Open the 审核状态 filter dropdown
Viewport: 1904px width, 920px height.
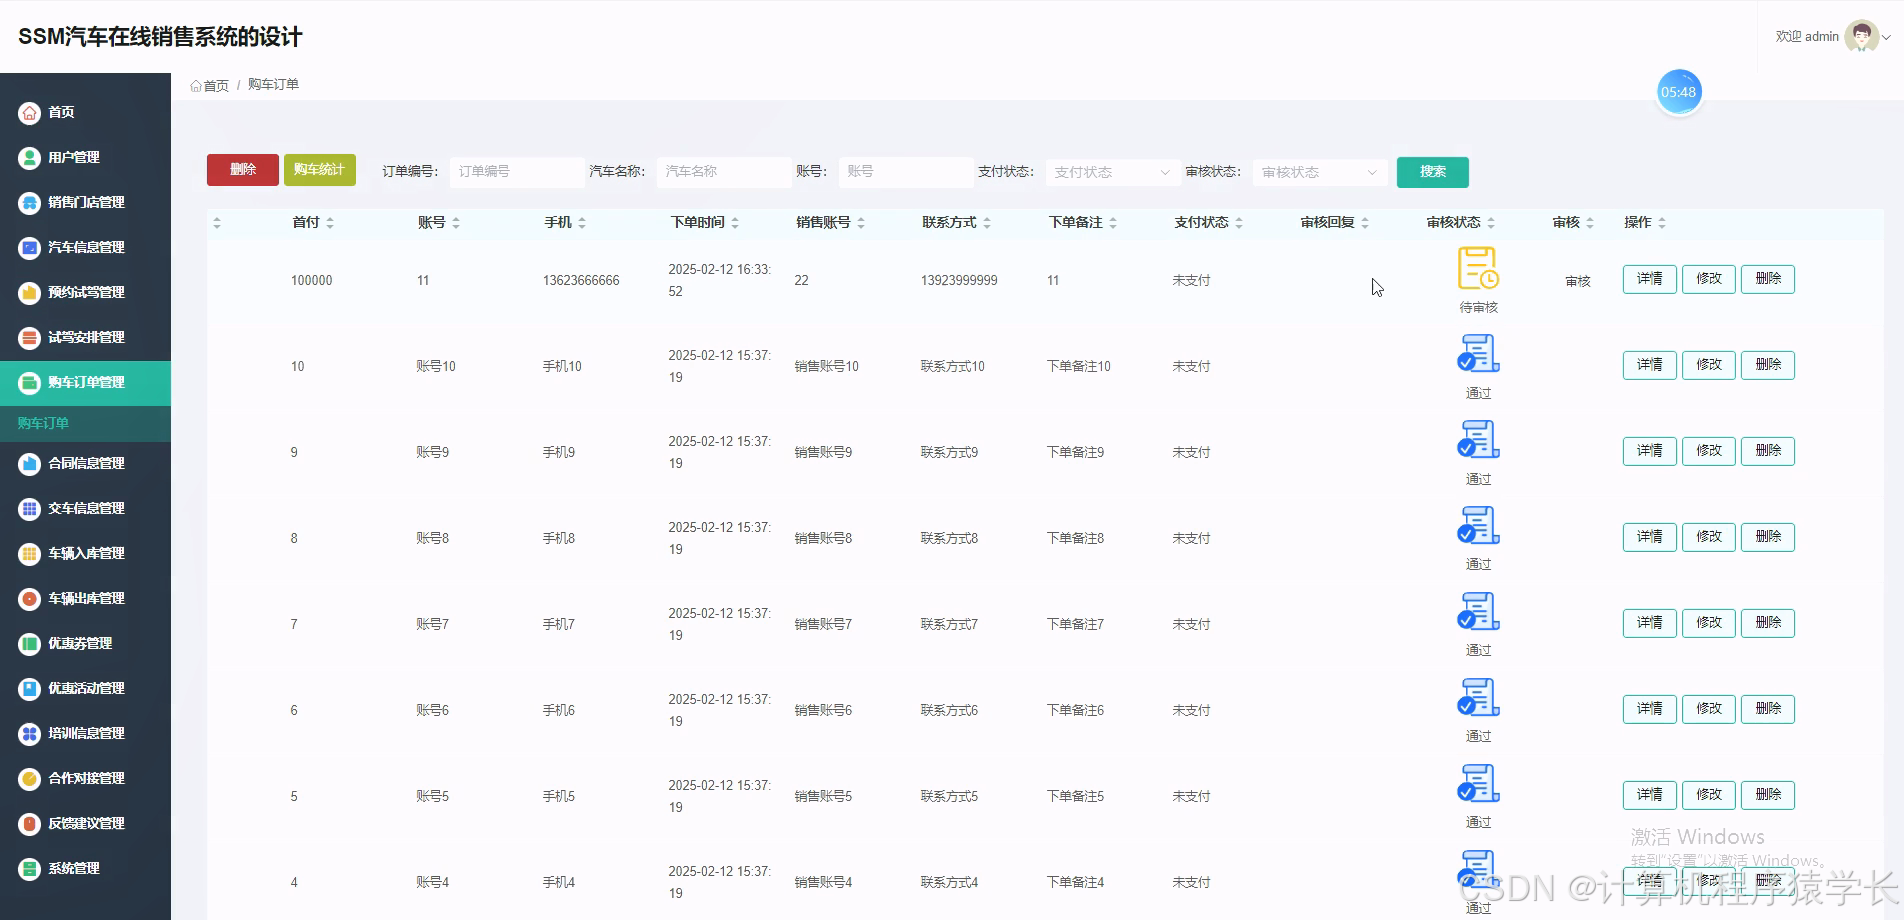[1319, 172]
